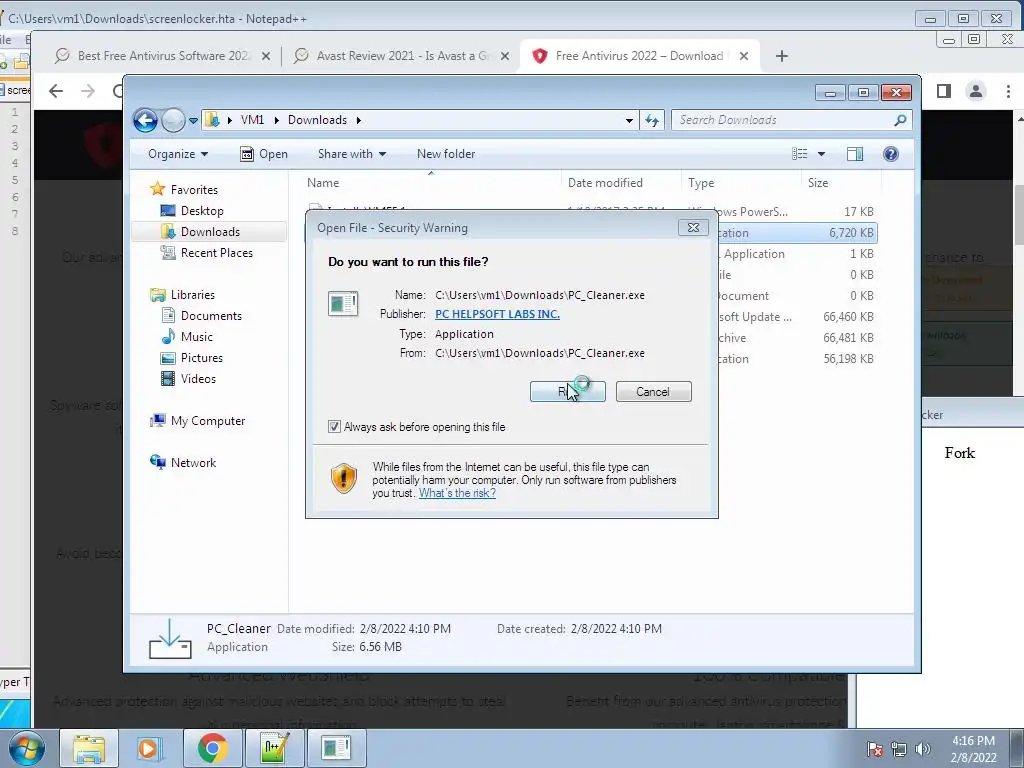Open the Chrome profile avatar
The width and height of the screenshot is (1024, 768).
click(976, 91)
